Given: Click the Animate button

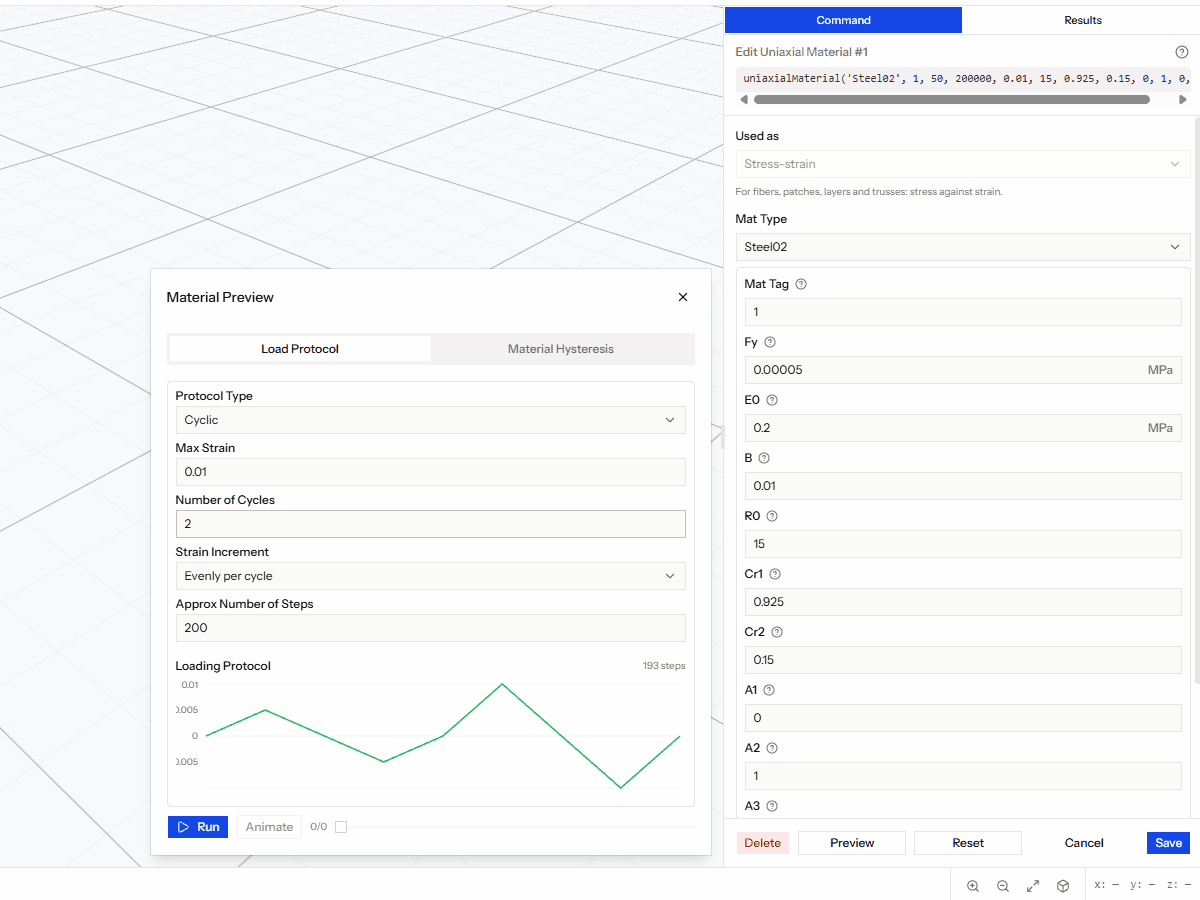Looking at the screenshot, I should point(269,827).
